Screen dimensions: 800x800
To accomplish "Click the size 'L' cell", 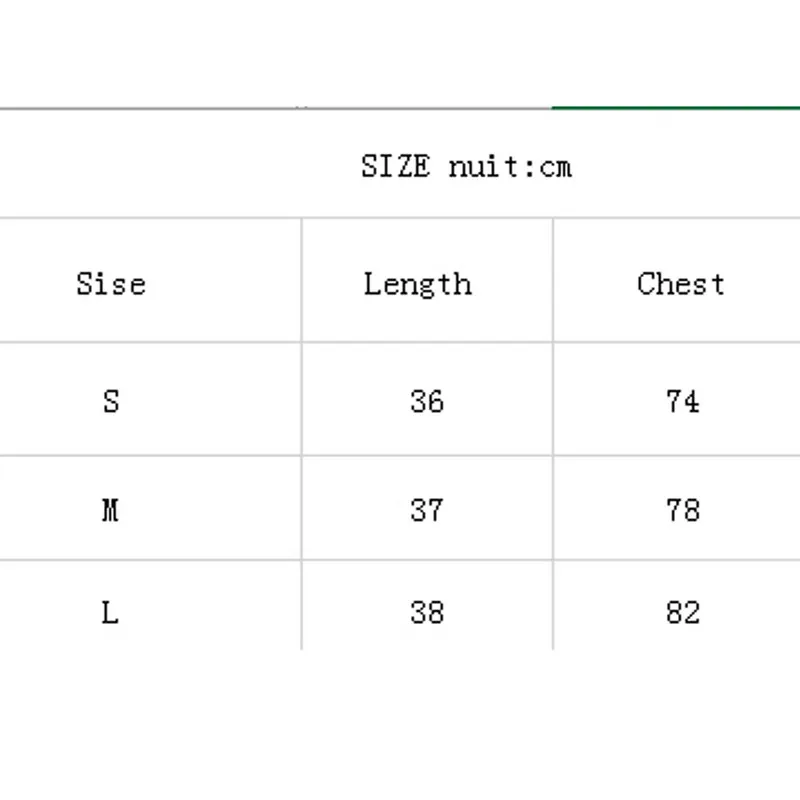I will pos(151,606).
